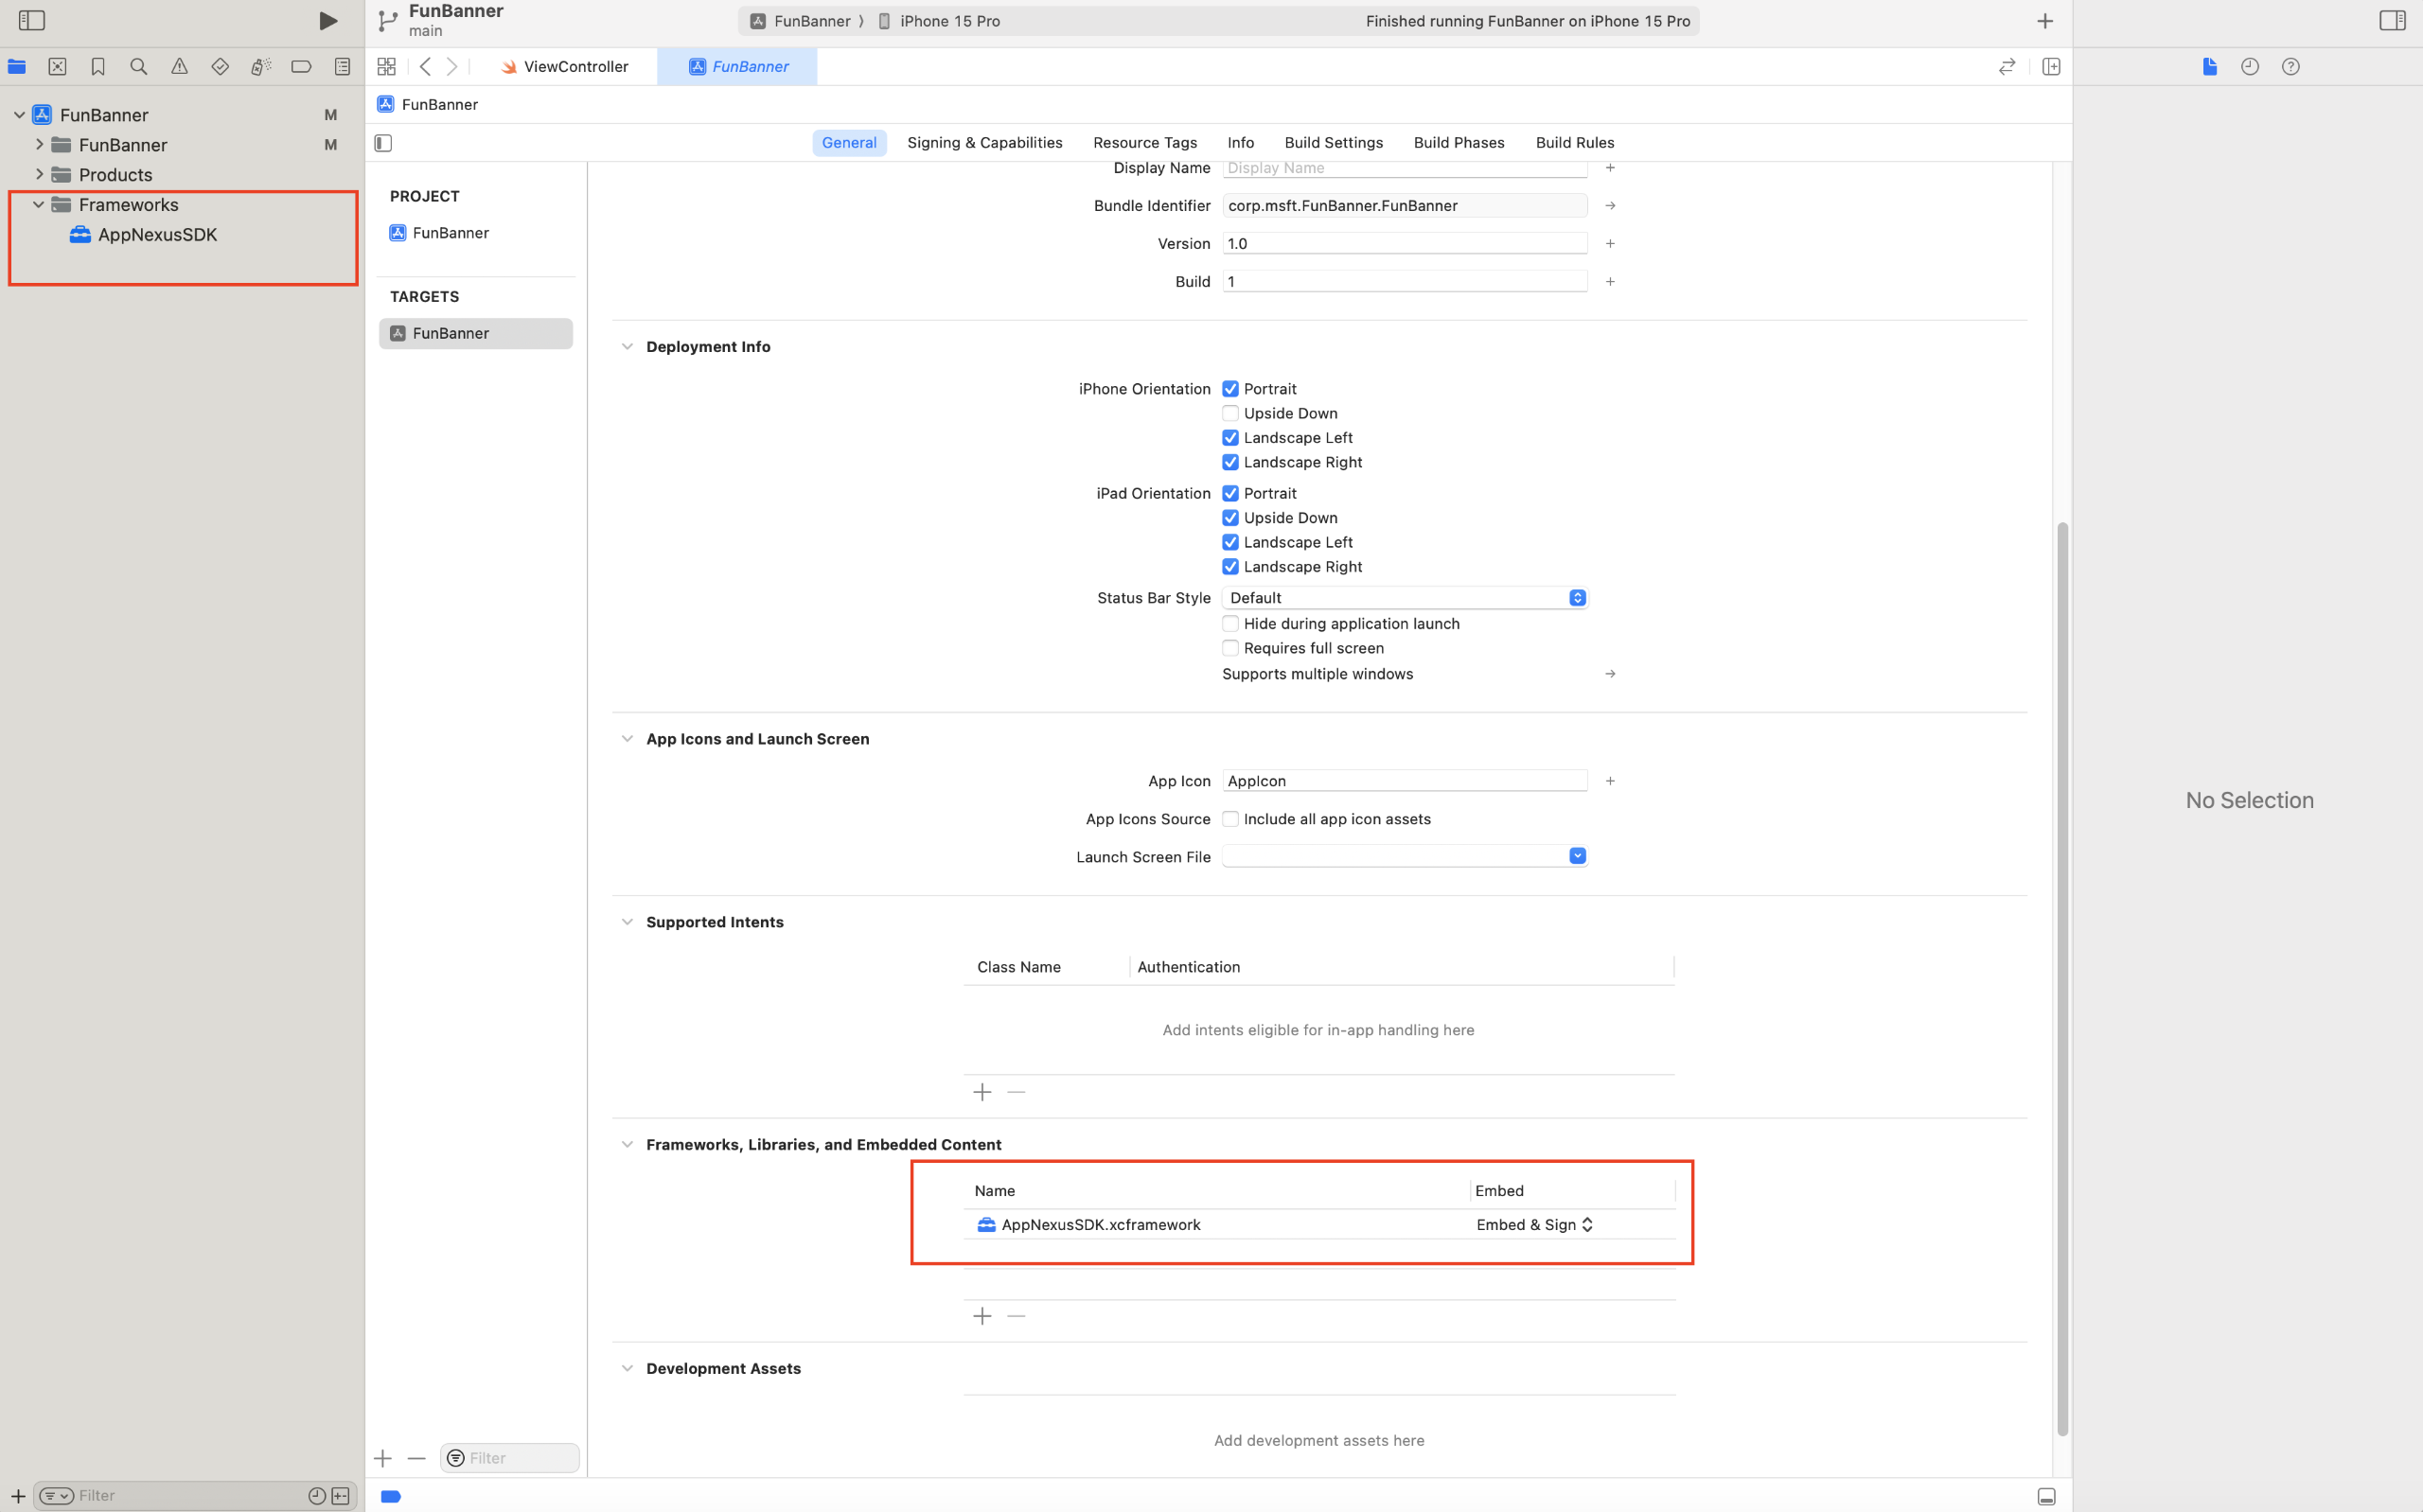Toggle the debug area at bottom right
The image size is (2423, 1512).
tap(2046, 1496)
